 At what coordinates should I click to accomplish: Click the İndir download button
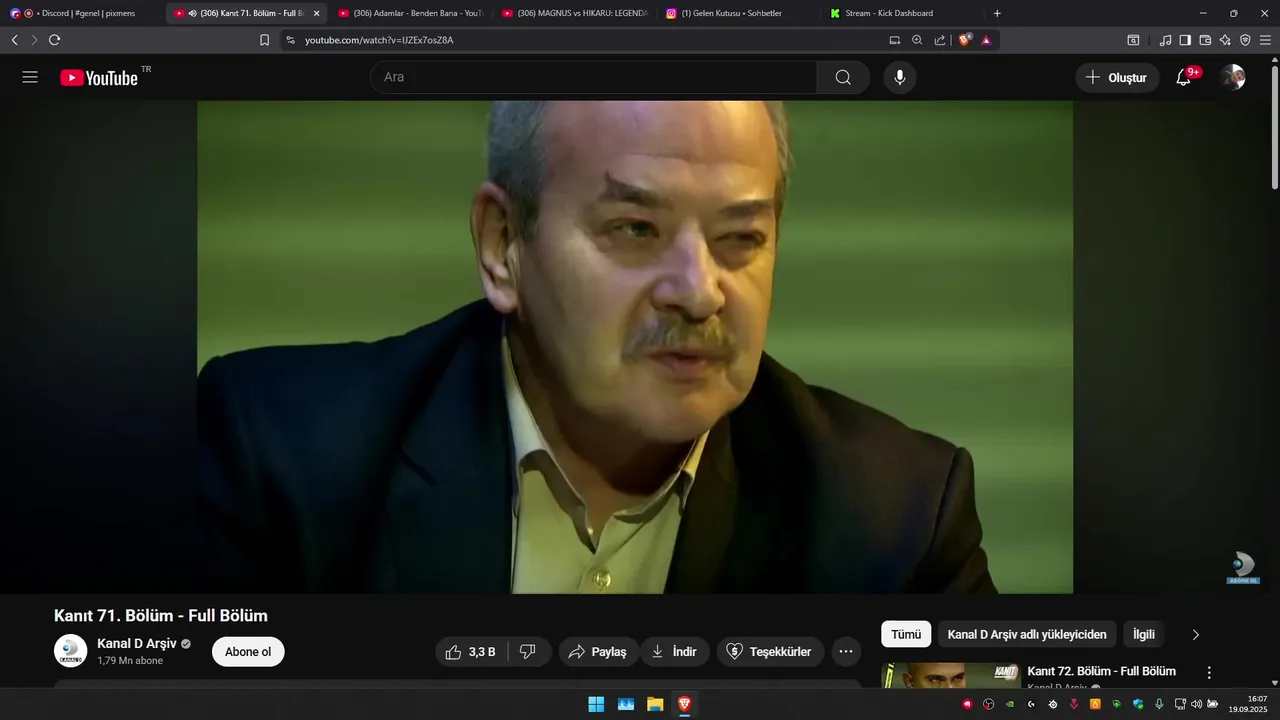(x=674, y=652)
